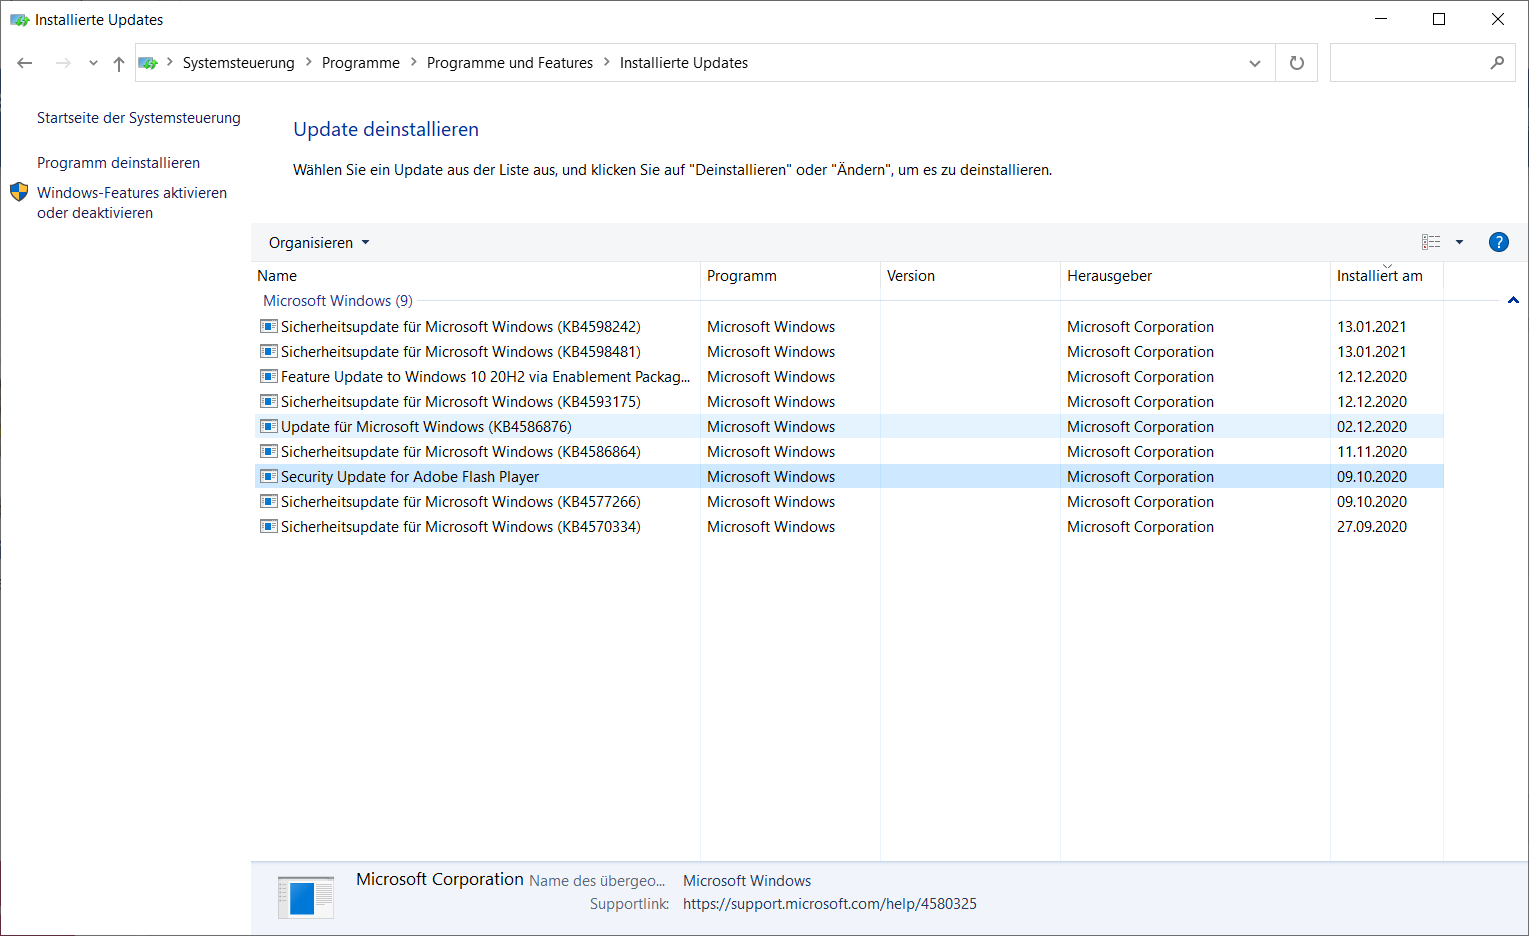Open the recent locations dropdown arrow
Viewport: 1529px width, 936px height.
coord(93,63)
